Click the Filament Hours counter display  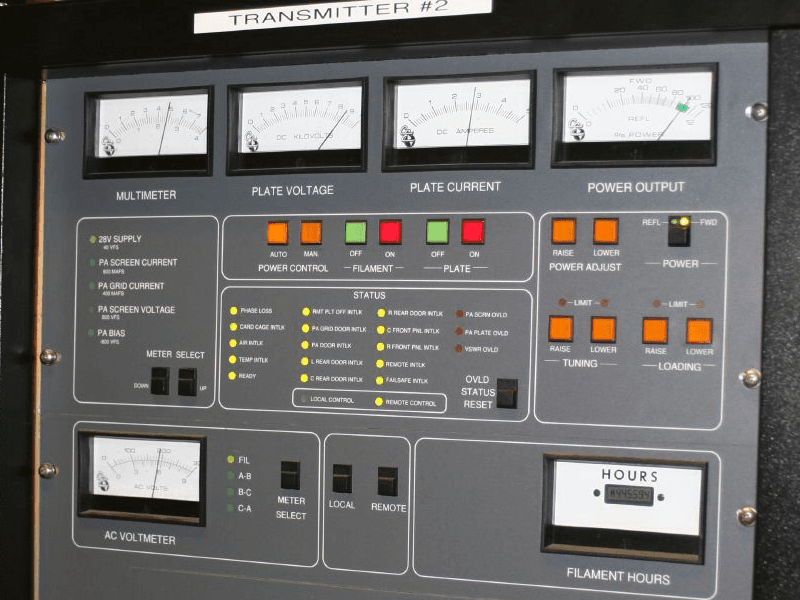[x=628, y=494]
